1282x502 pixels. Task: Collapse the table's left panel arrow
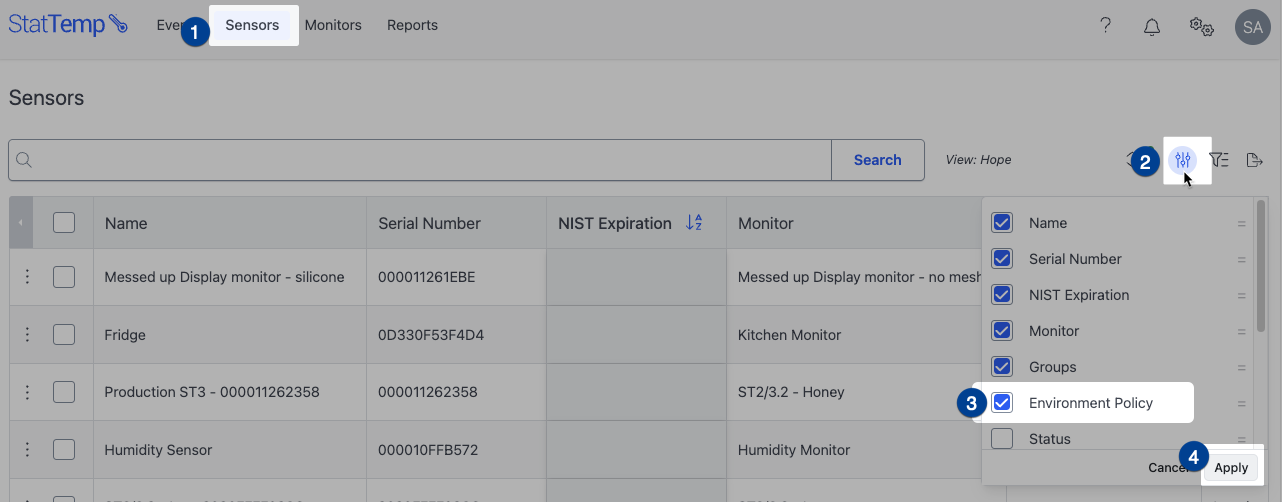(21, 223)
